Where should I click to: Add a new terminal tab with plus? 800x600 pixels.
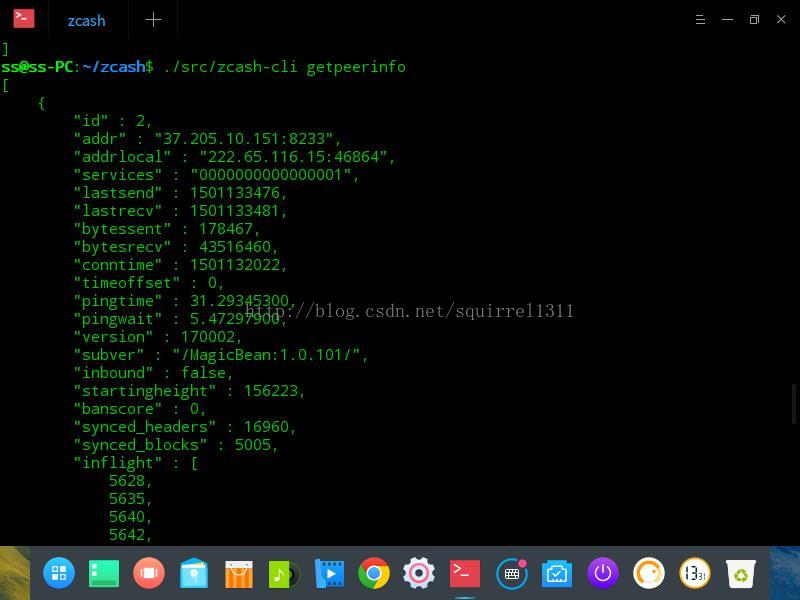coord(153,20)
